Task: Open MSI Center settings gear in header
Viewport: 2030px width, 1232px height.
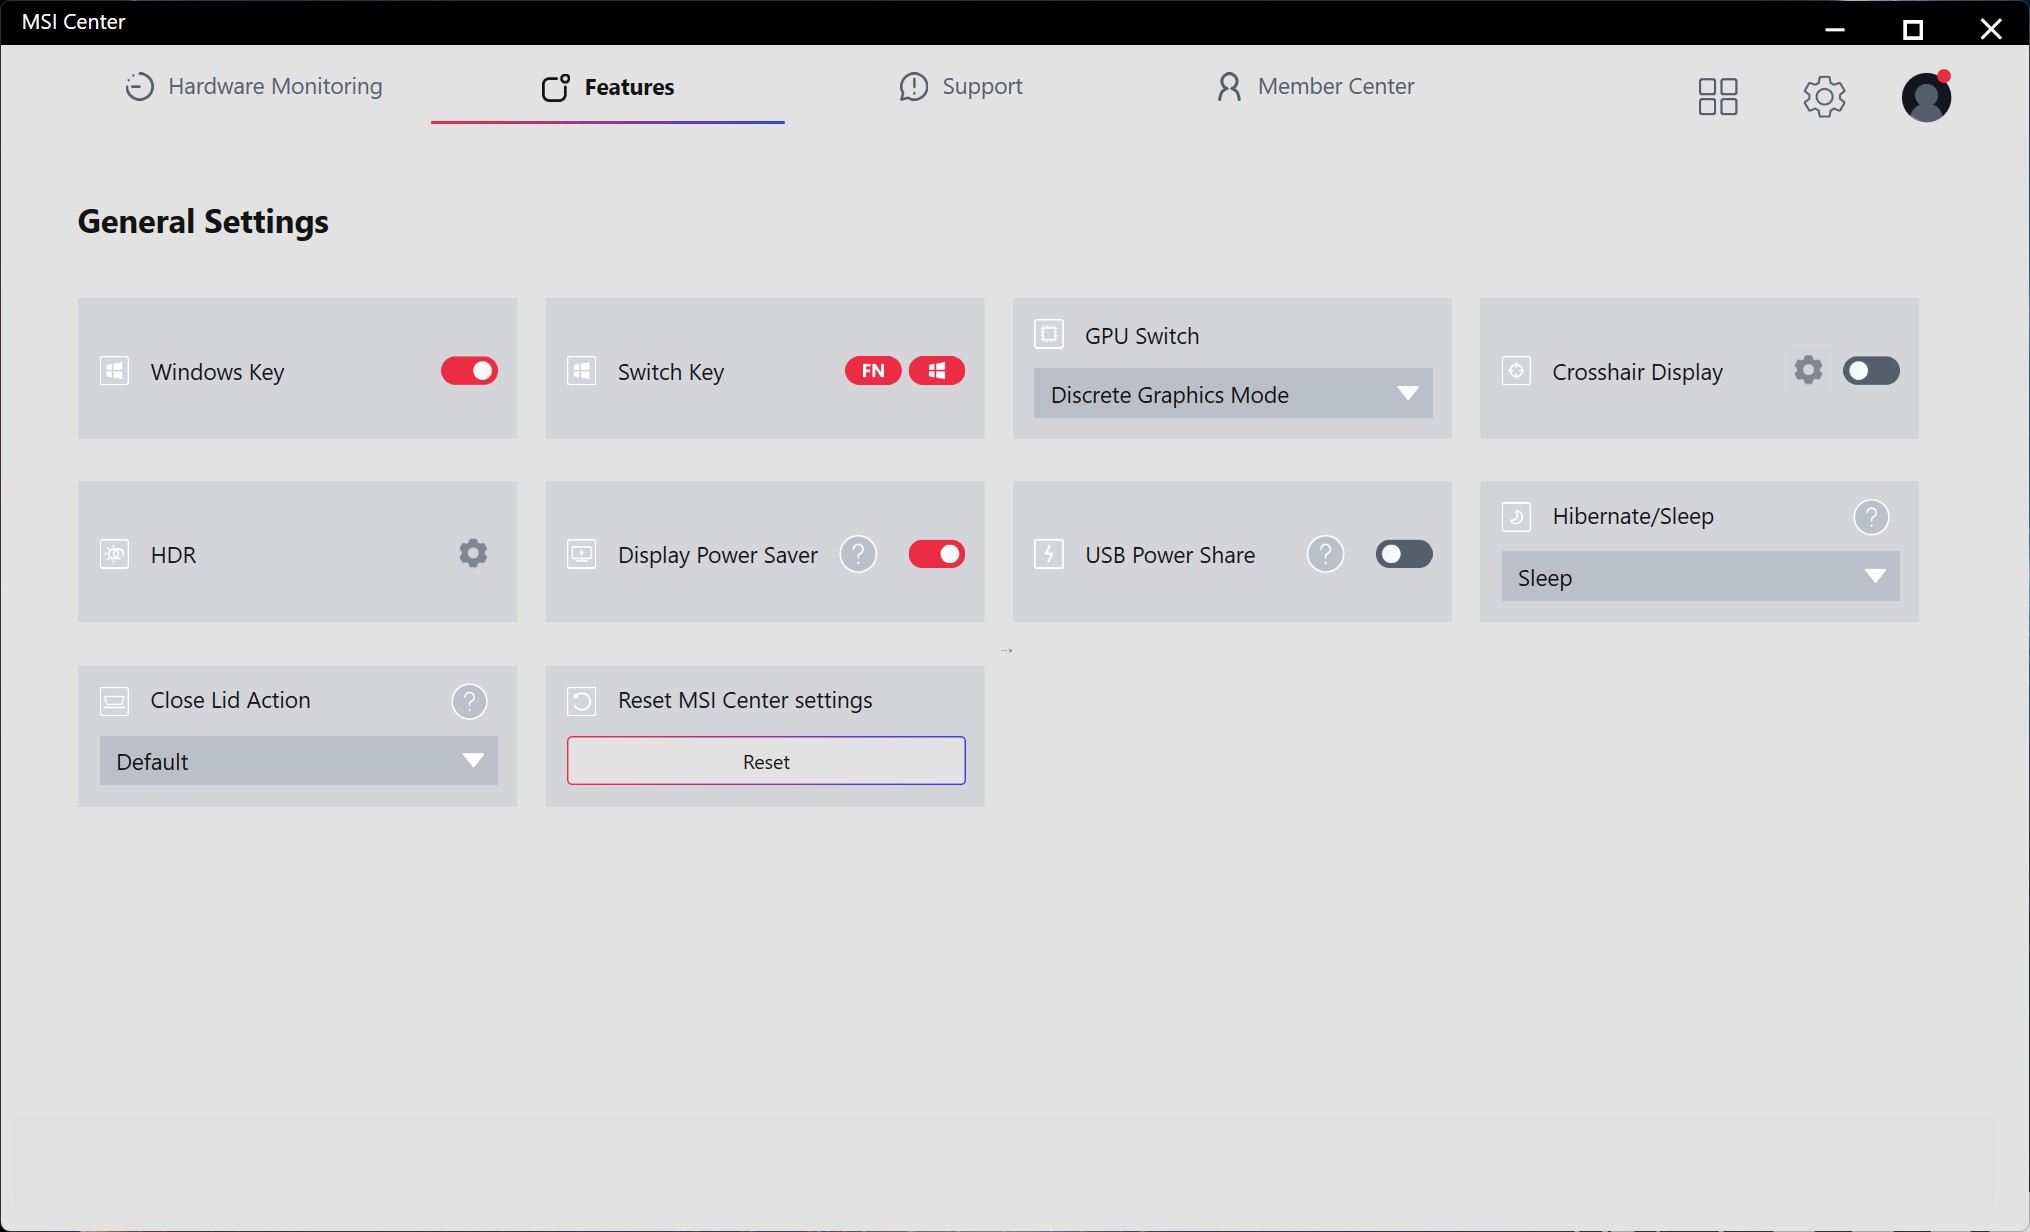Action: coord(1824,97)
